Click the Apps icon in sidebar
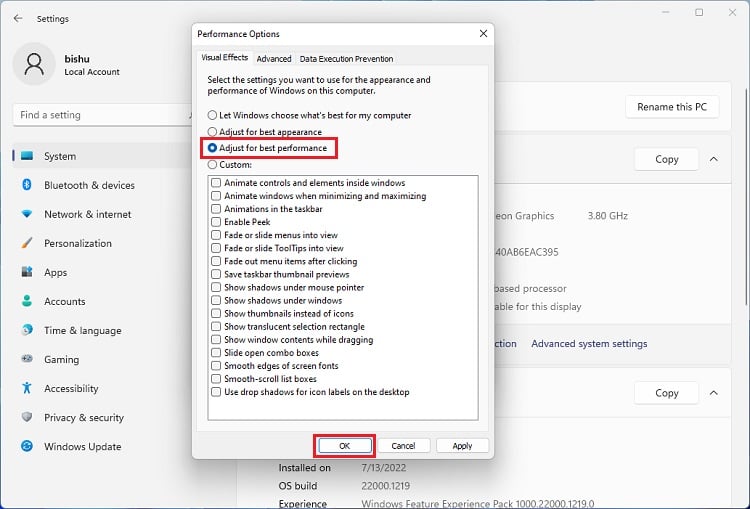Screen dimensions: 750x509 click(x=27, y=272)
